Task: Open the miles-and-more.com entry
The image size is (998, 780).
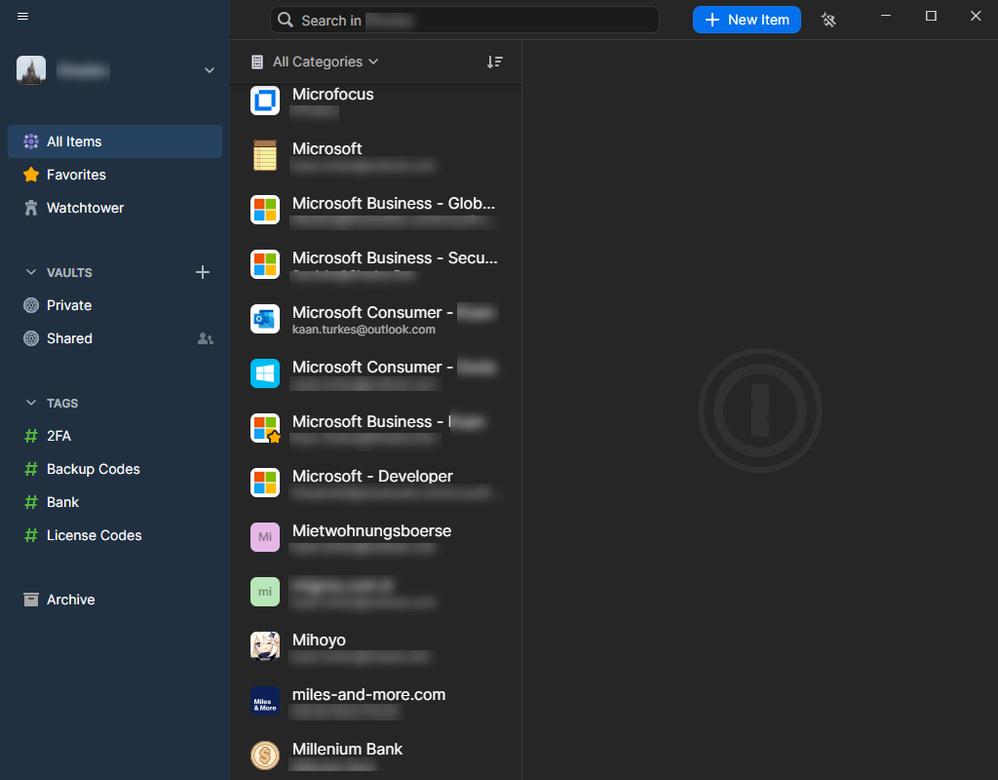Action: click(368, 695)
